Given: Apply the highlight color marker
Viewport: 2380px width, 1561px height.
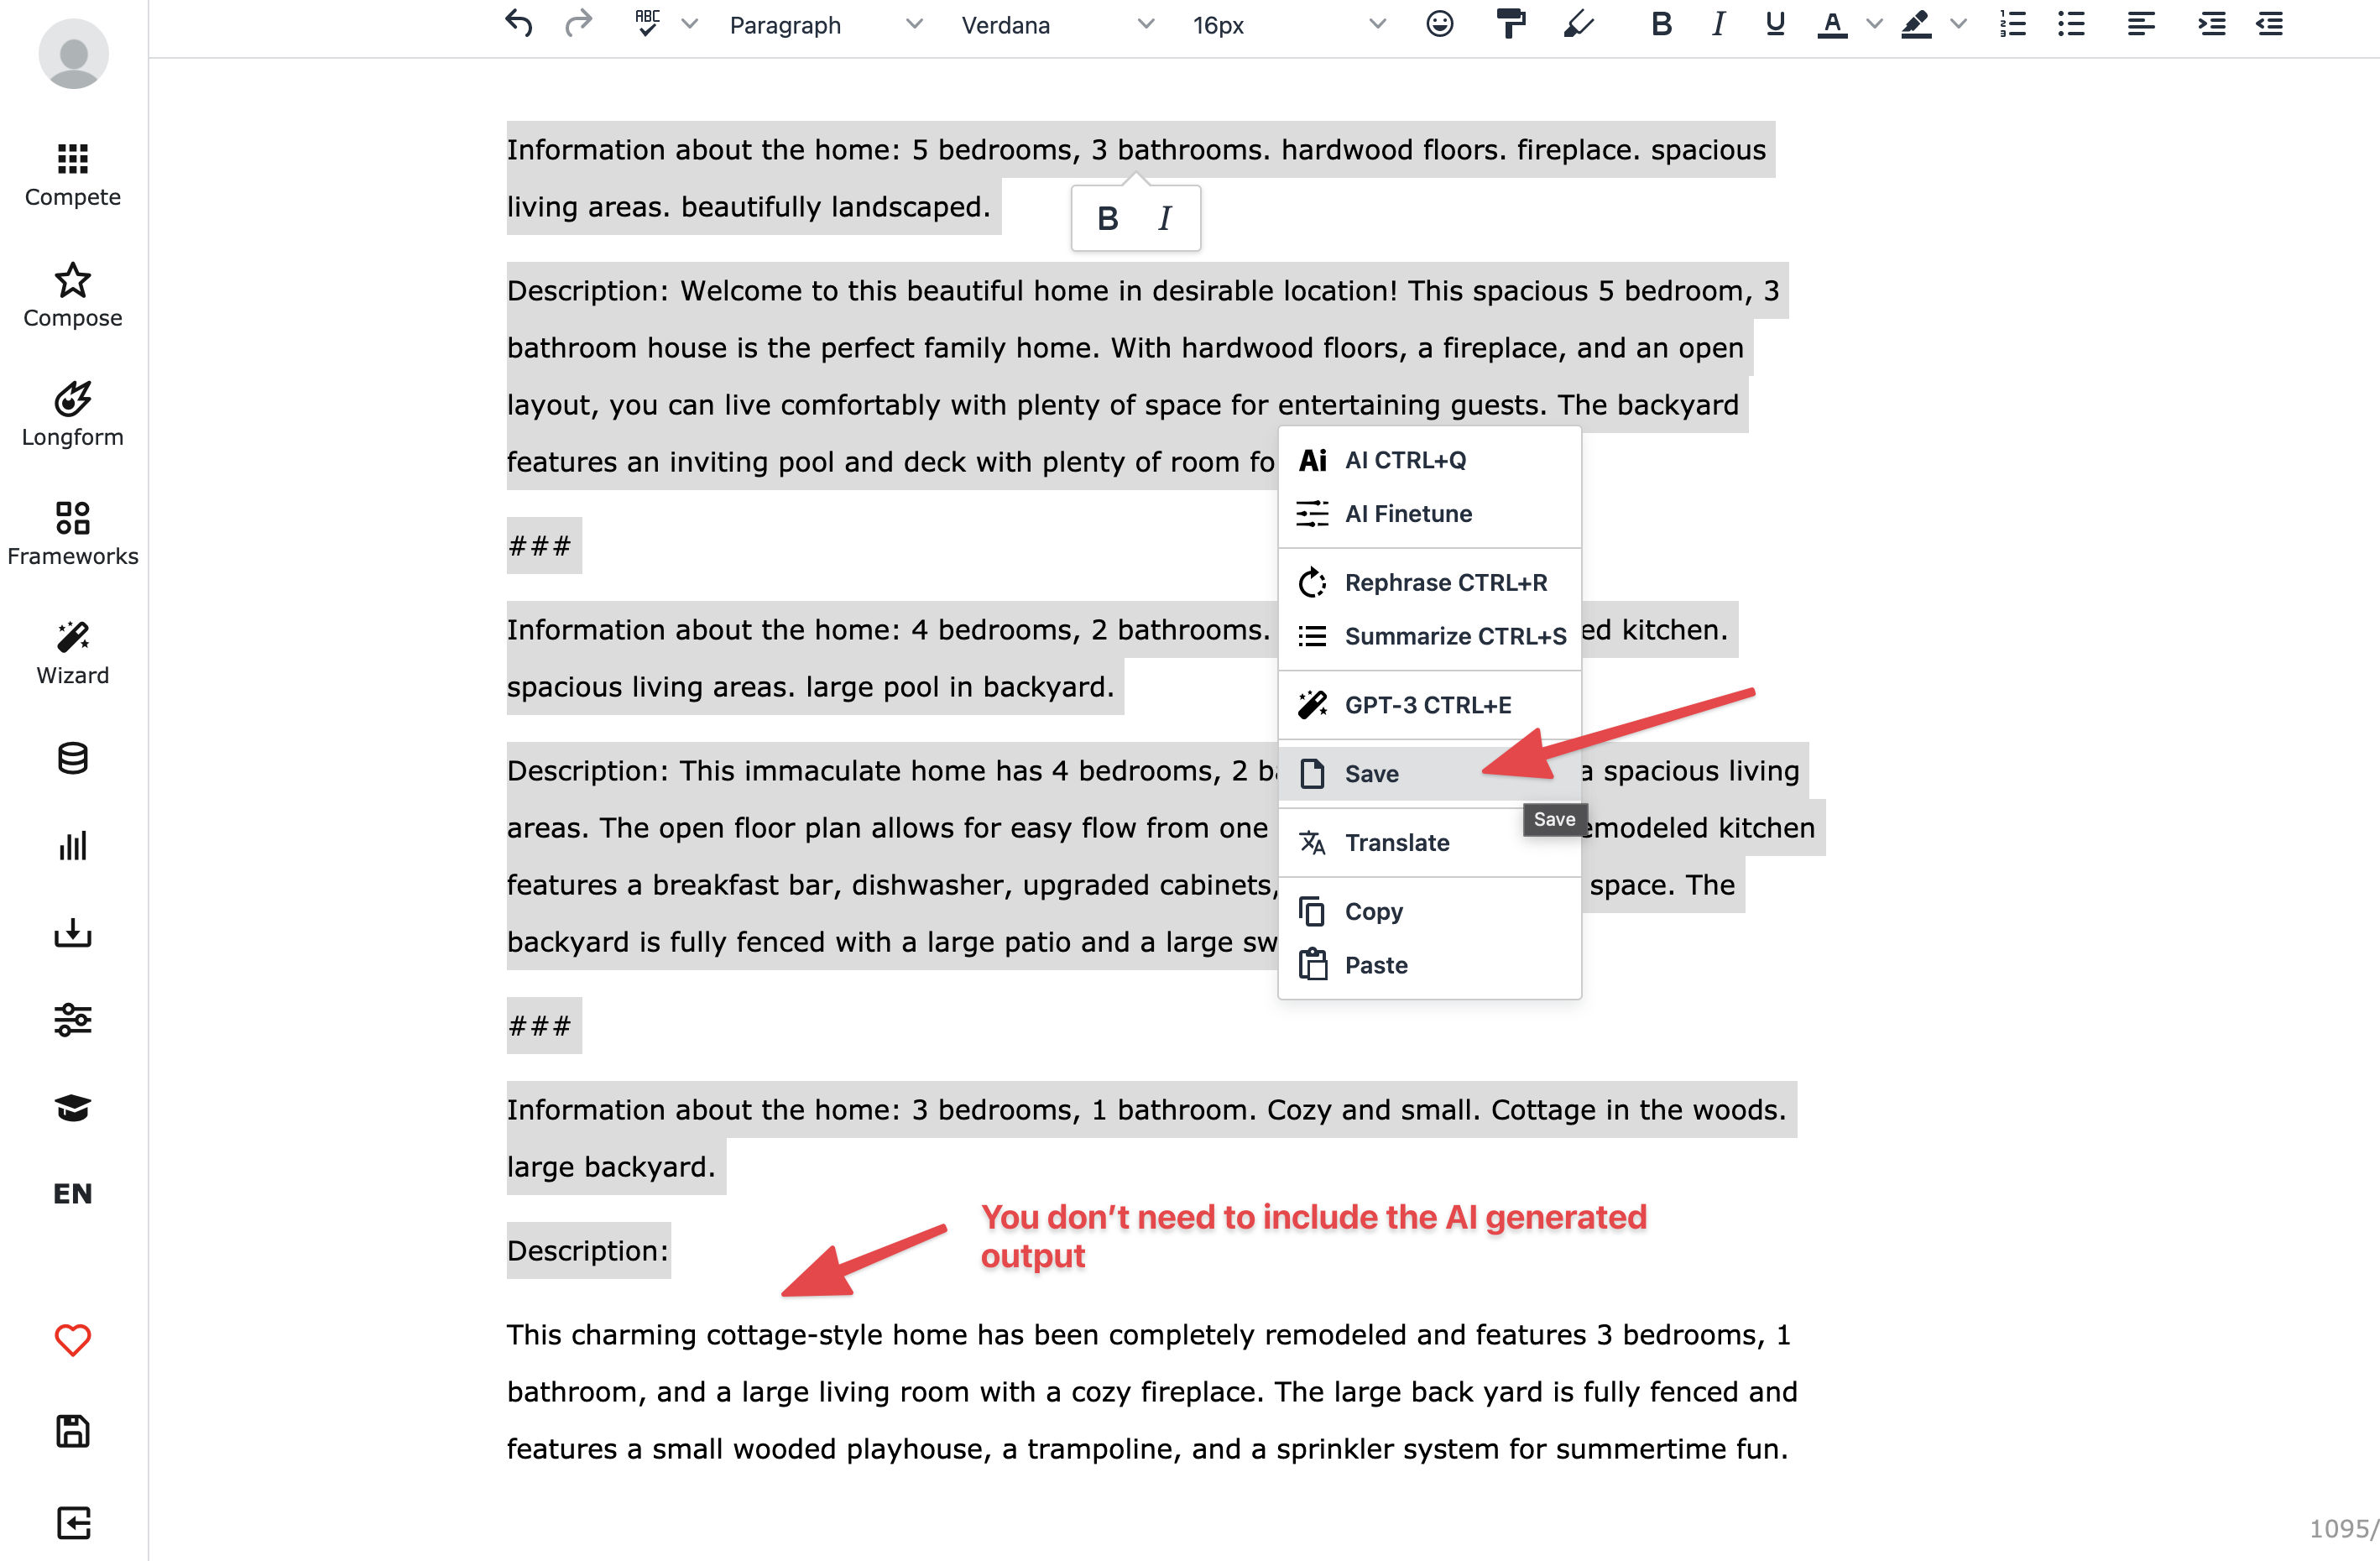Looking at the screenshot, I should 1916,24.
